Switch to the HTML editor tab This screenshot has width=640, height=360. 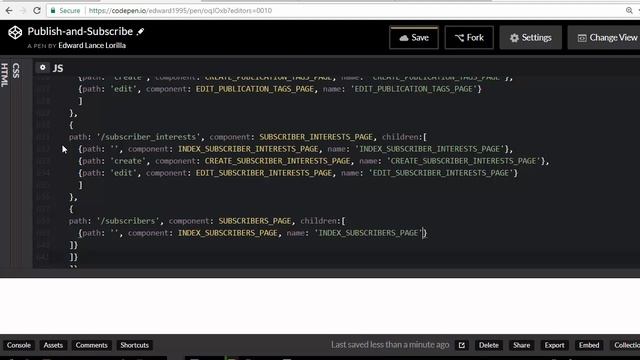(4, 75)
